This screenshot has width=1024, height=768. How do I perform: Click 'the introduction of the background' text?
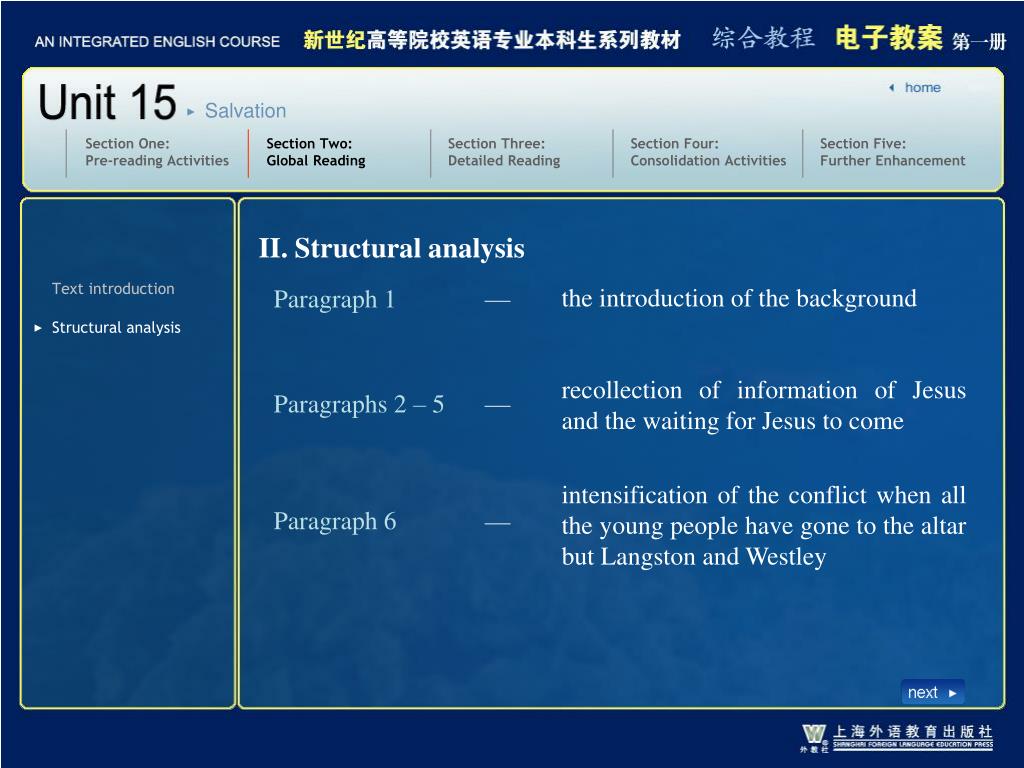[x=739, y=299]
